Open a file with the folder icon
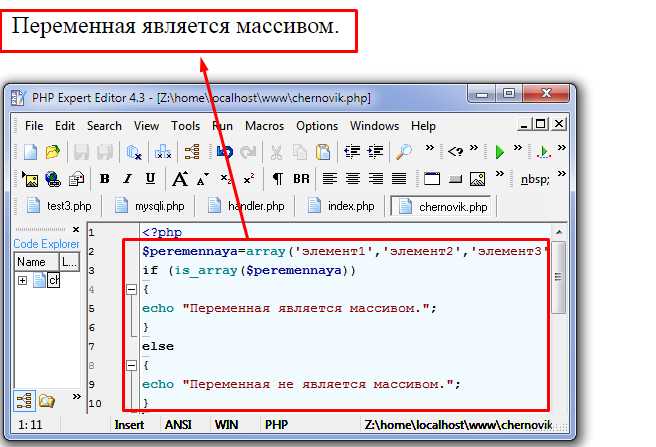This screenshot has height=447, width=656. pyautogui.click(x=53, y=152)
